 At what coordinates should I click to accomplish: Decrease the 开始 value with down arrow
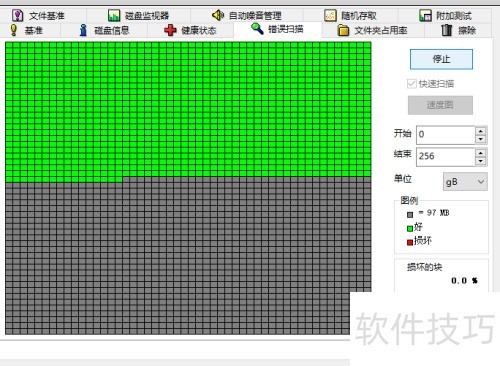pyautogui.click(x=480, y=139)
